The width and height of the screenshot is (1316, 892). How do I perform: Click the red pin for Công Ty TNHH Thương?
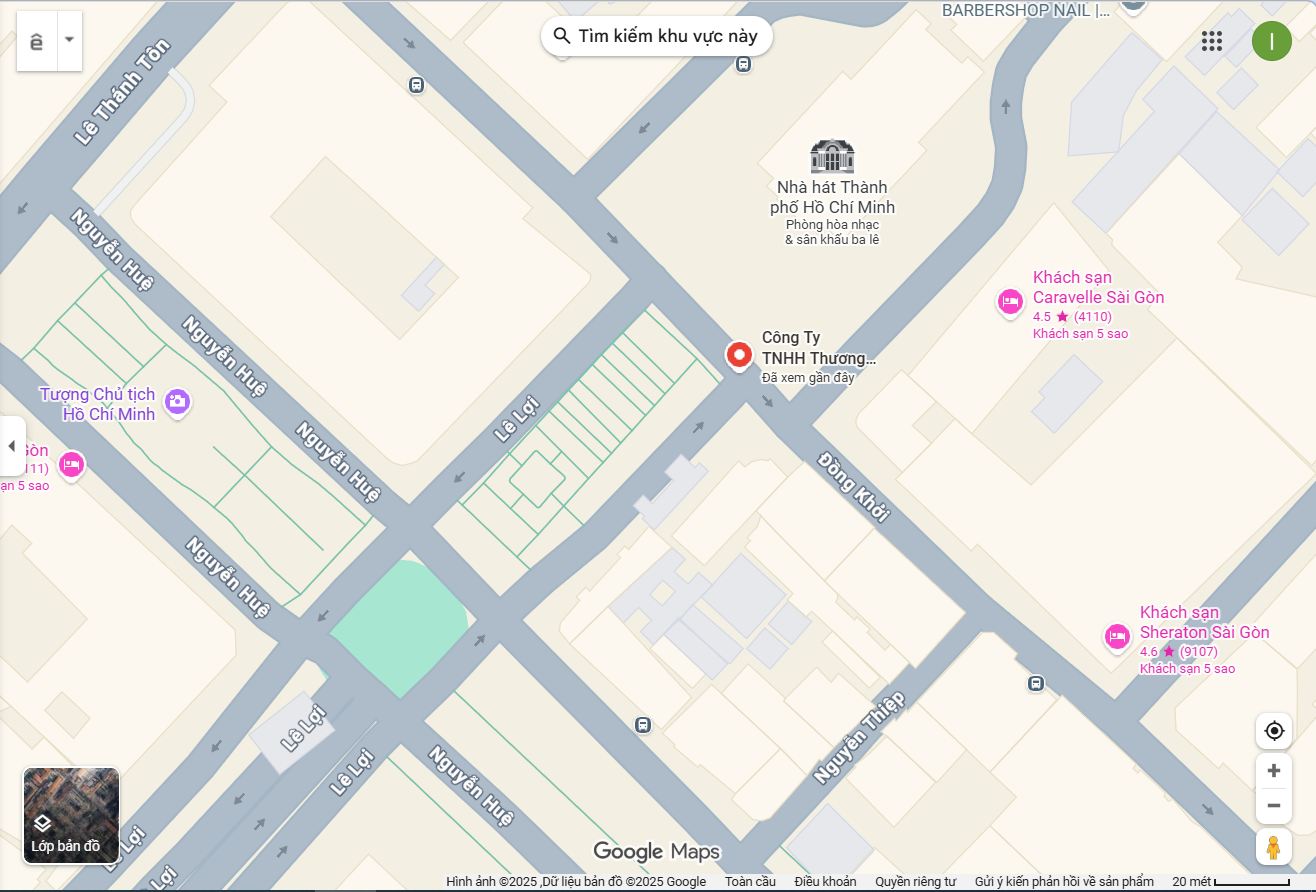pyautogui.click(x=739, y=355)
